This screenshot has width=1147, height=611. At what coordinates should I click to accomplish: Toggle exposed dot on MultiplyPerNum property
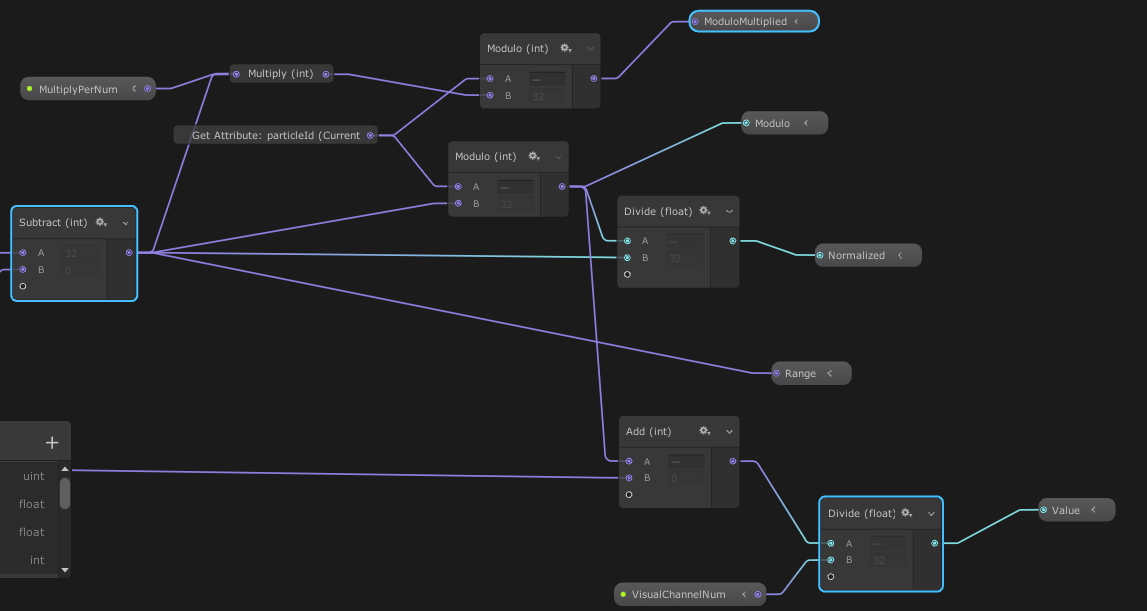click(27, 88)
